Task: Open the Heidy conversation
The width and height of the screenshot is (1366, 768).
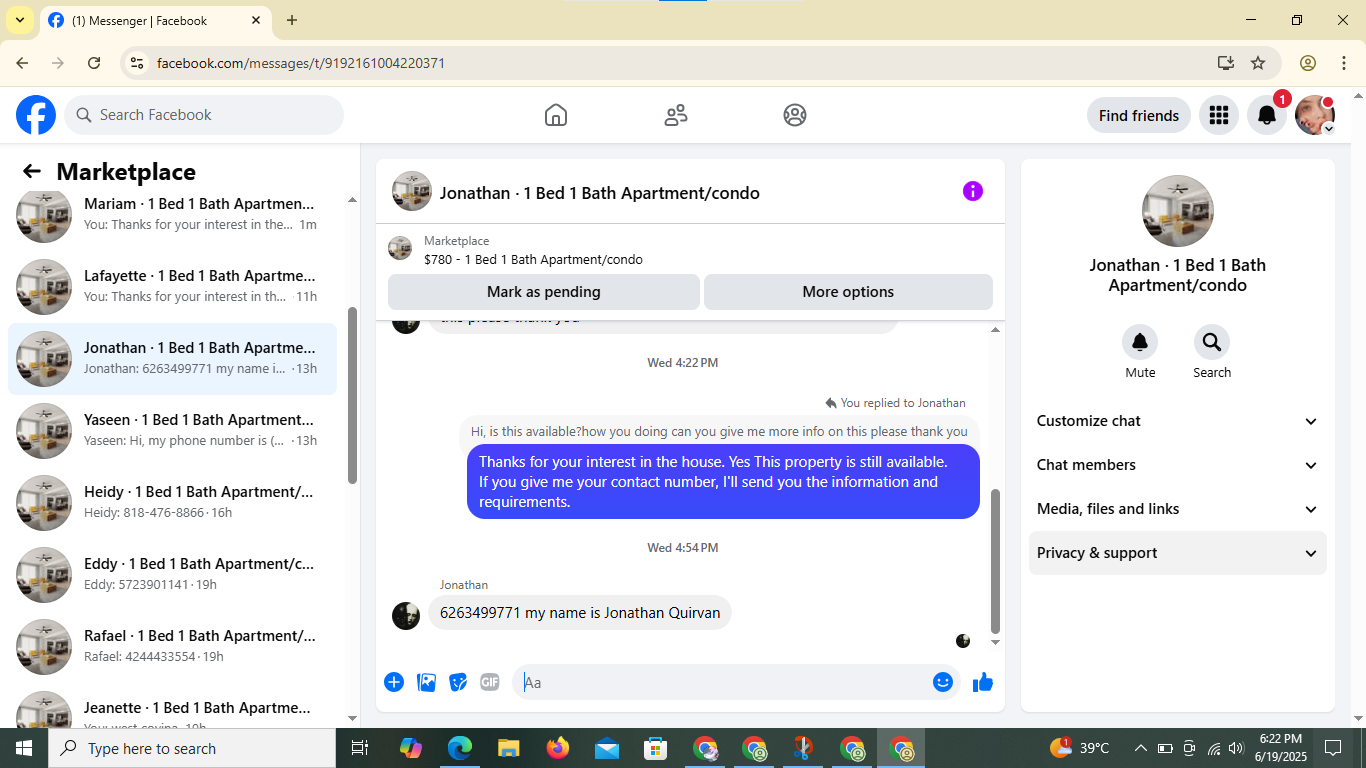Action: [x=172, y=502]
